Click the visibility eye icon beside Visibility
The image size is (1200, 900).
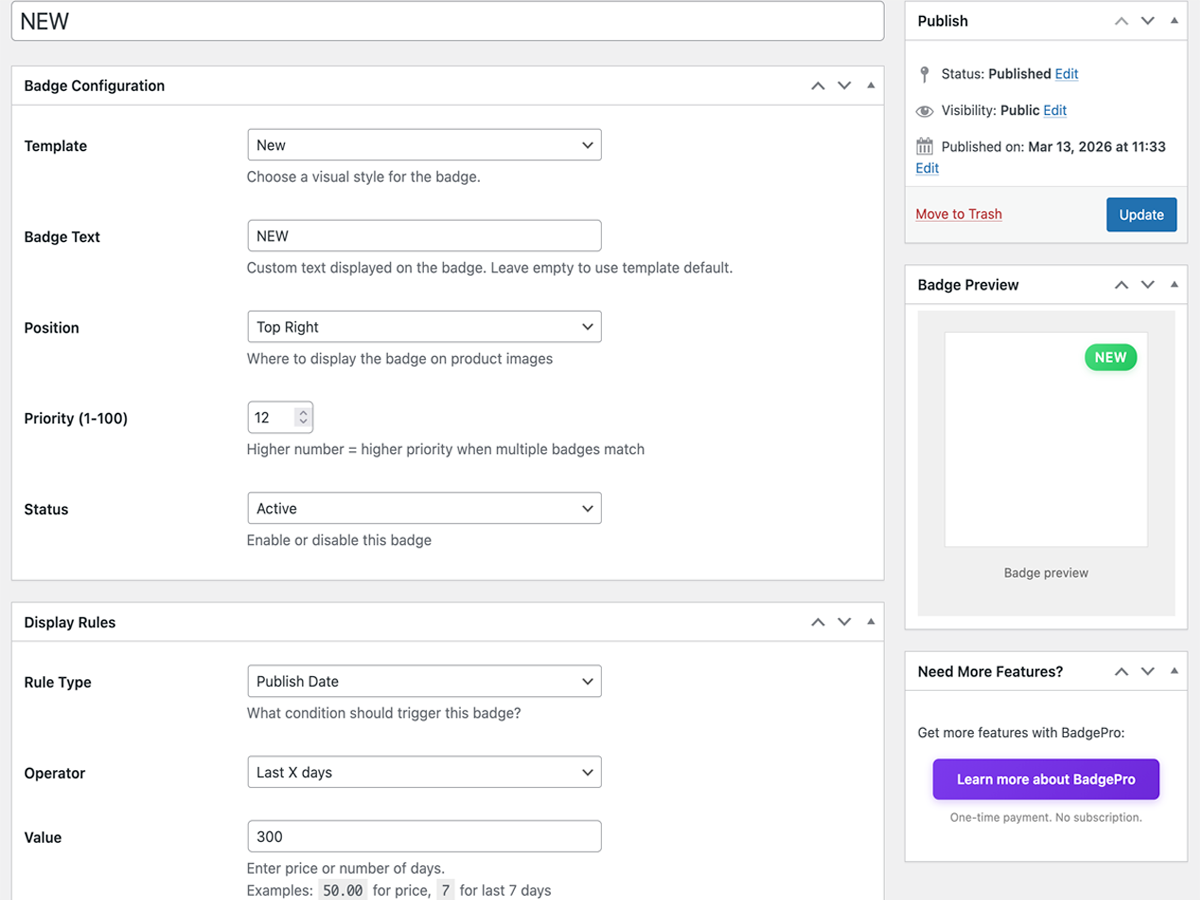click(924, 110)
